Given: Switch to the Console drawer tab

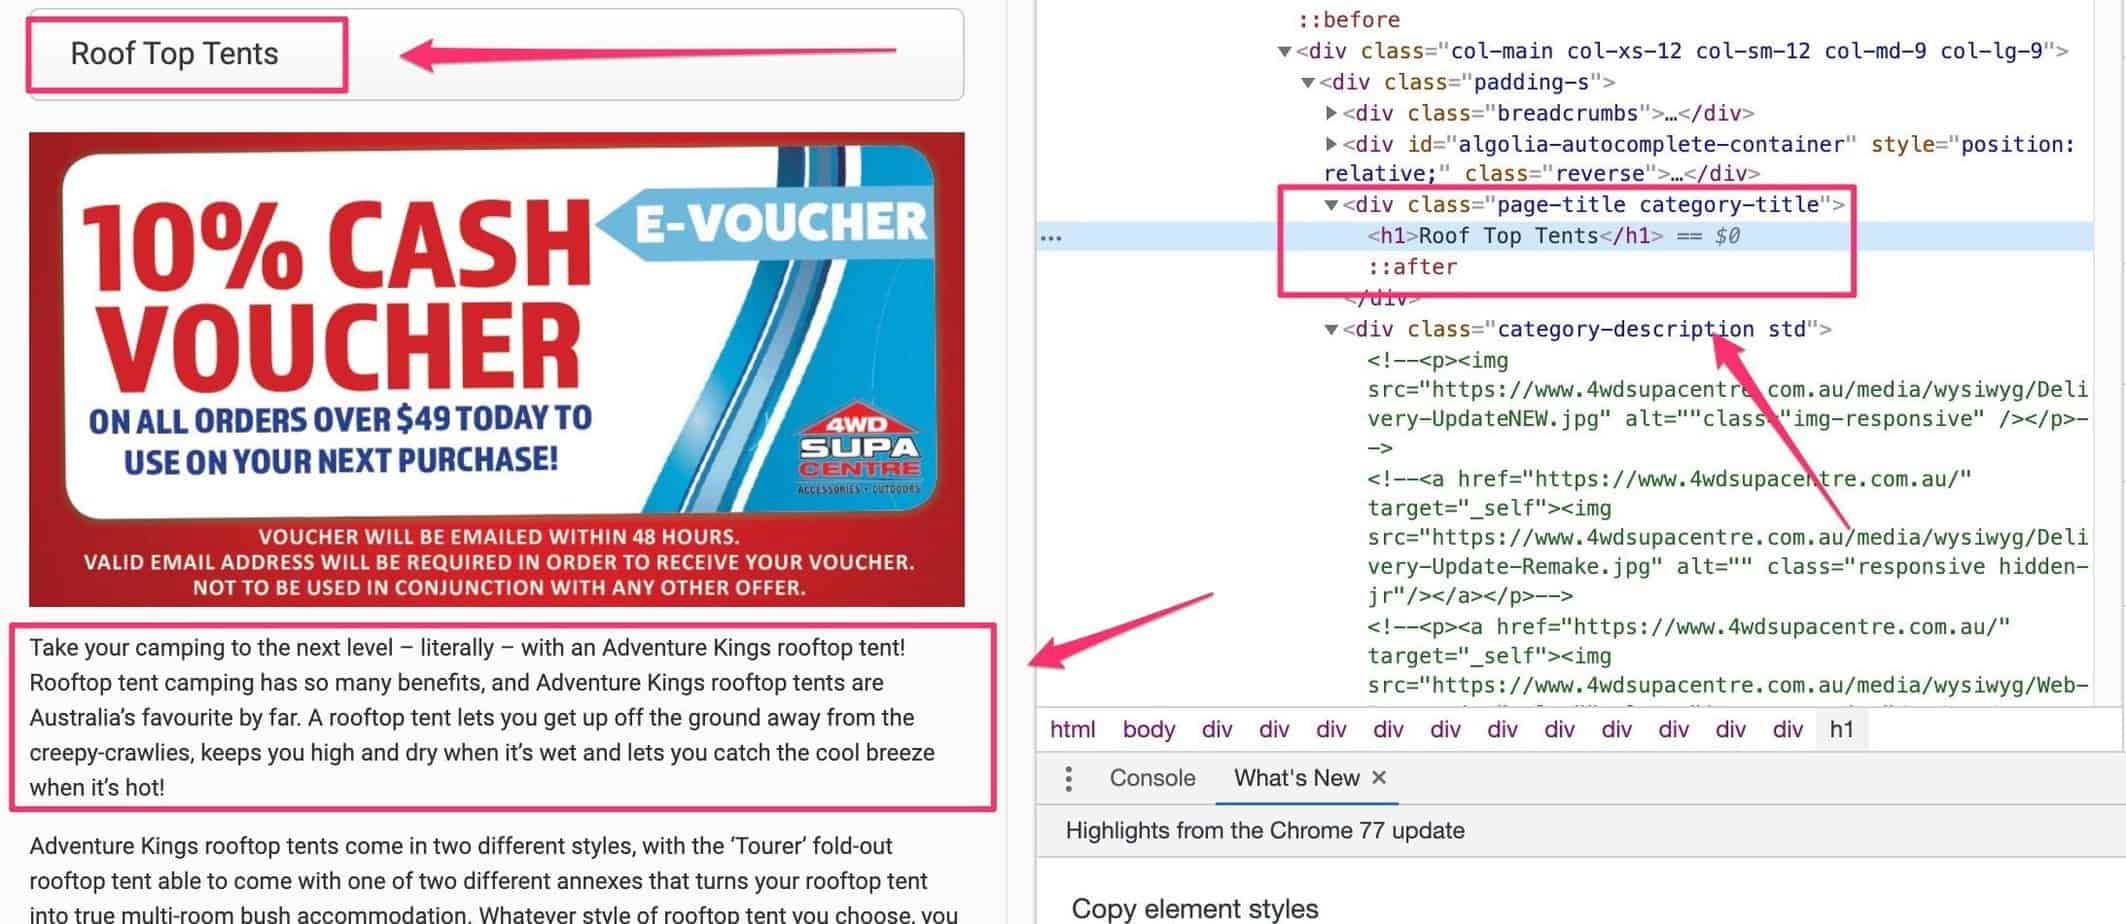Looking at the screenshot, I should click(1152, 778).
